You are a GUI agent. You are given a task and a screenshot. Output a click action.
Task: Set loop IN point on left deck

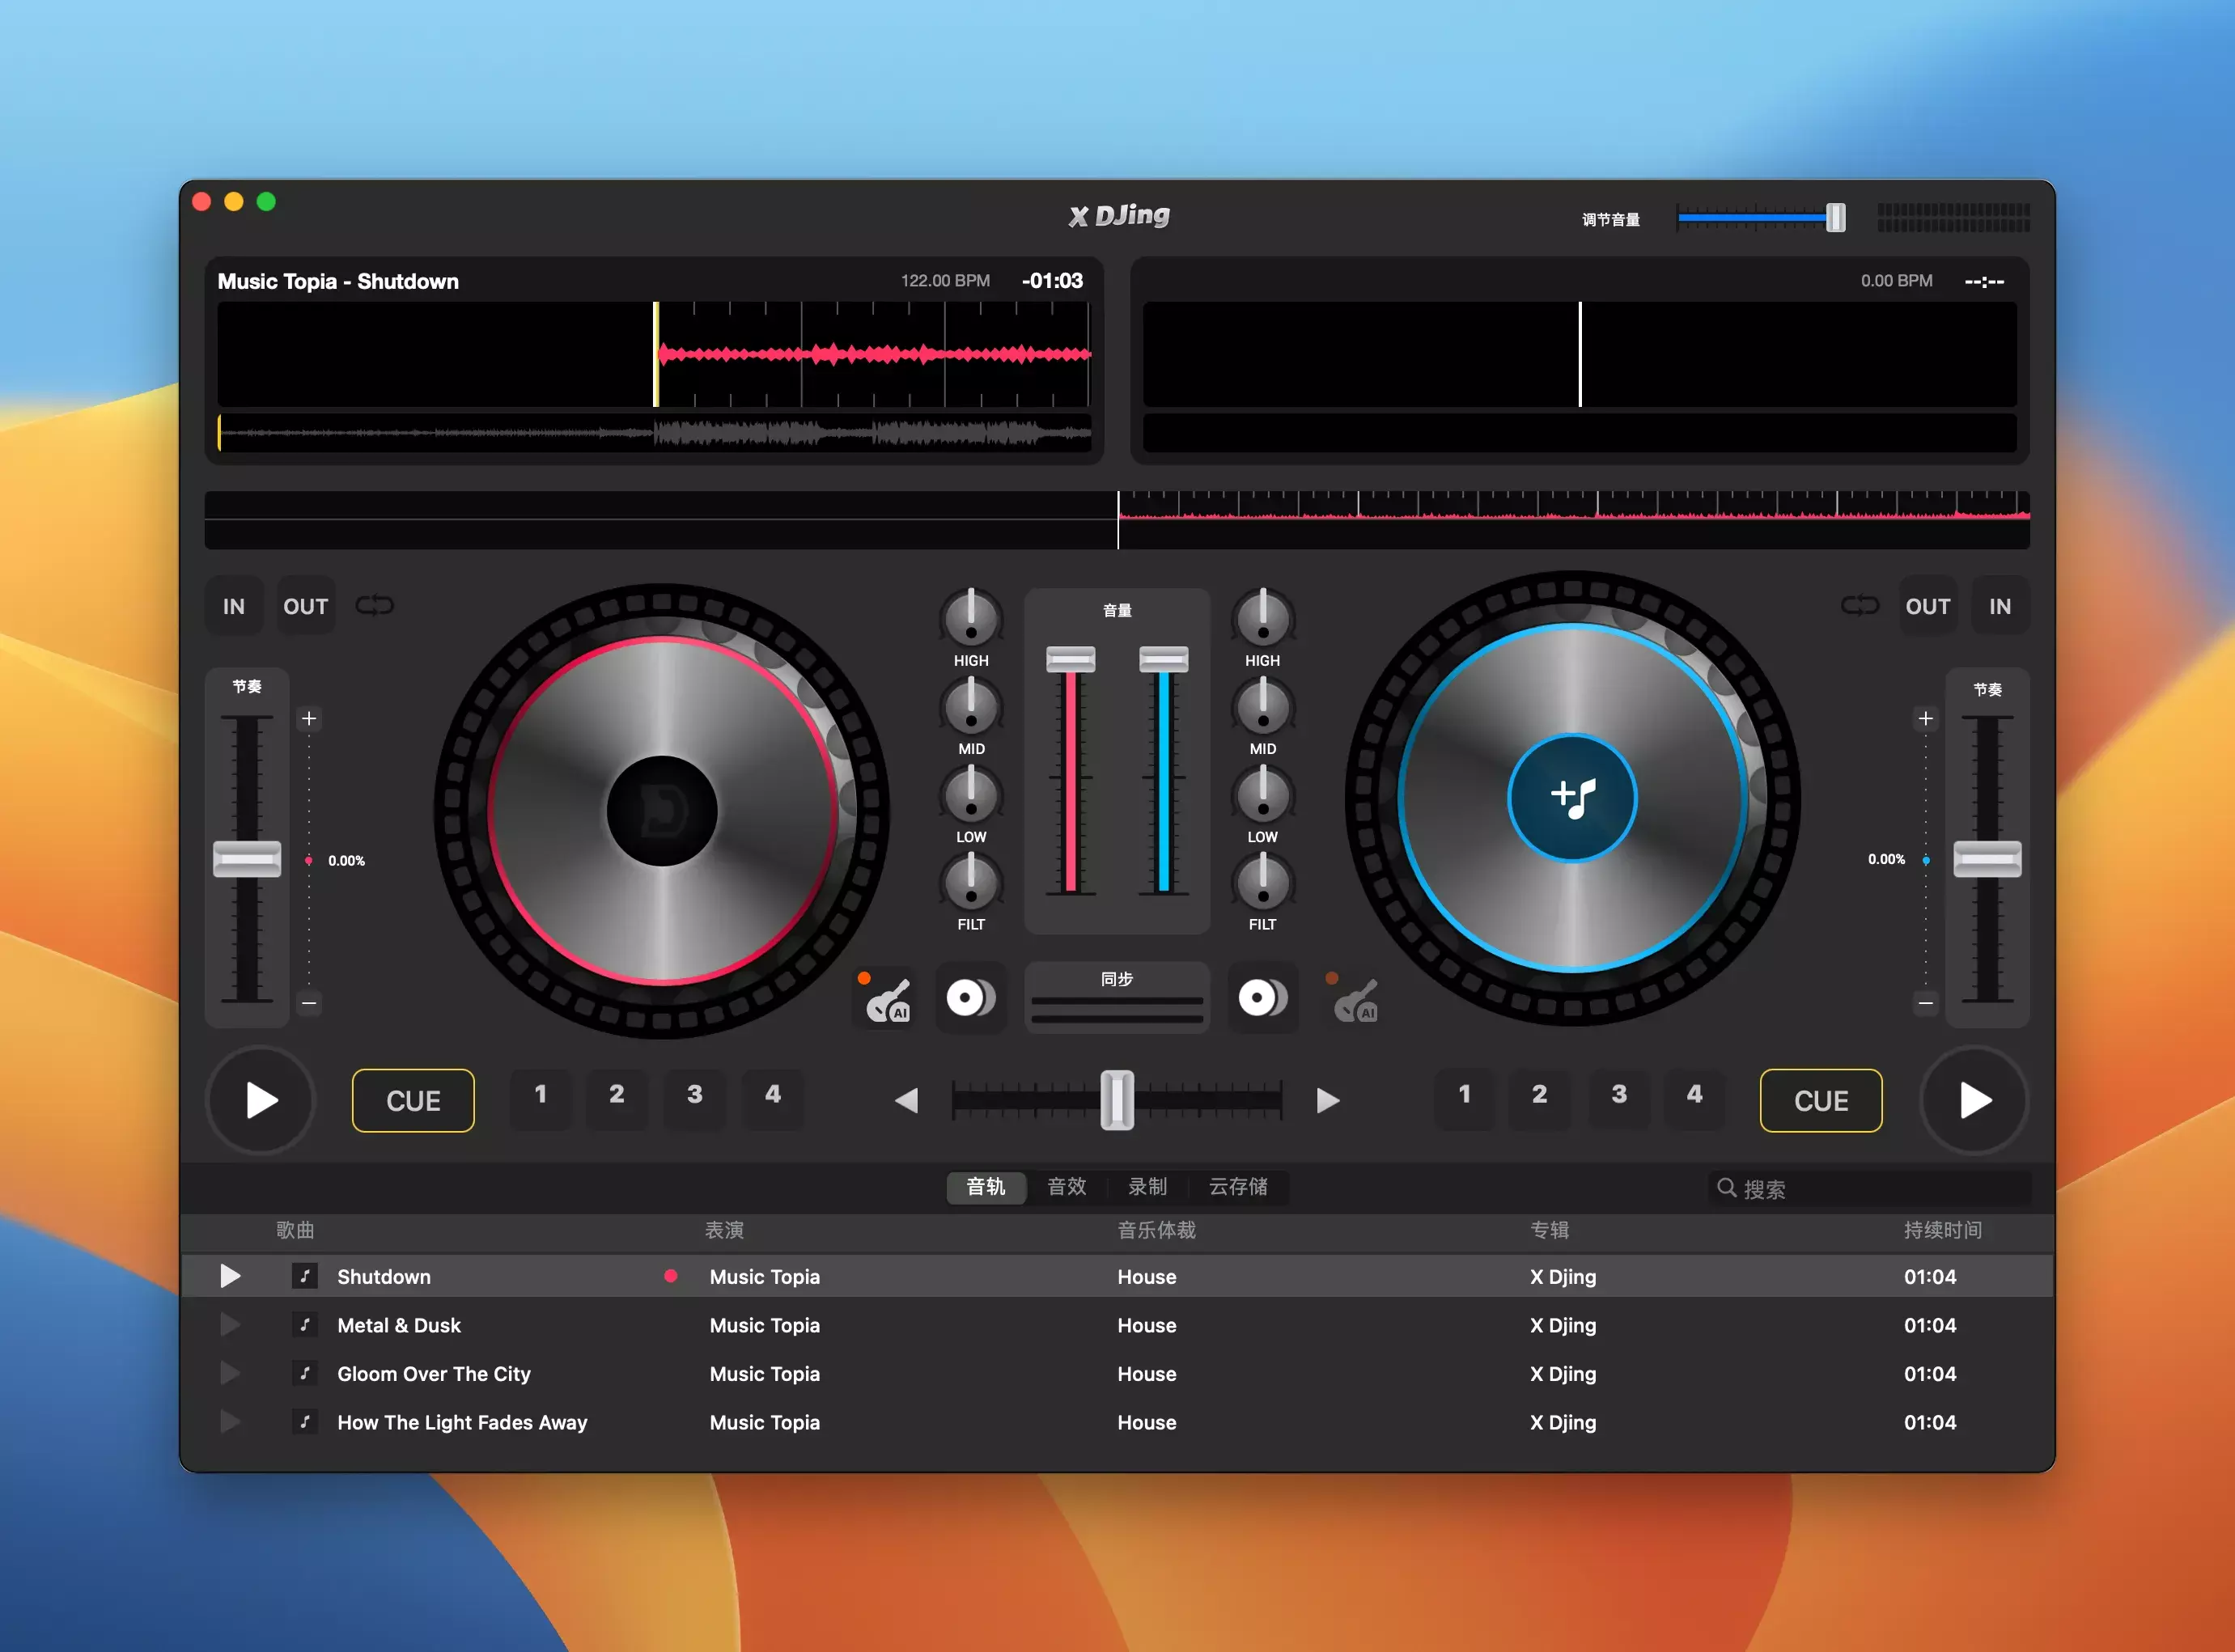[234, 606]
